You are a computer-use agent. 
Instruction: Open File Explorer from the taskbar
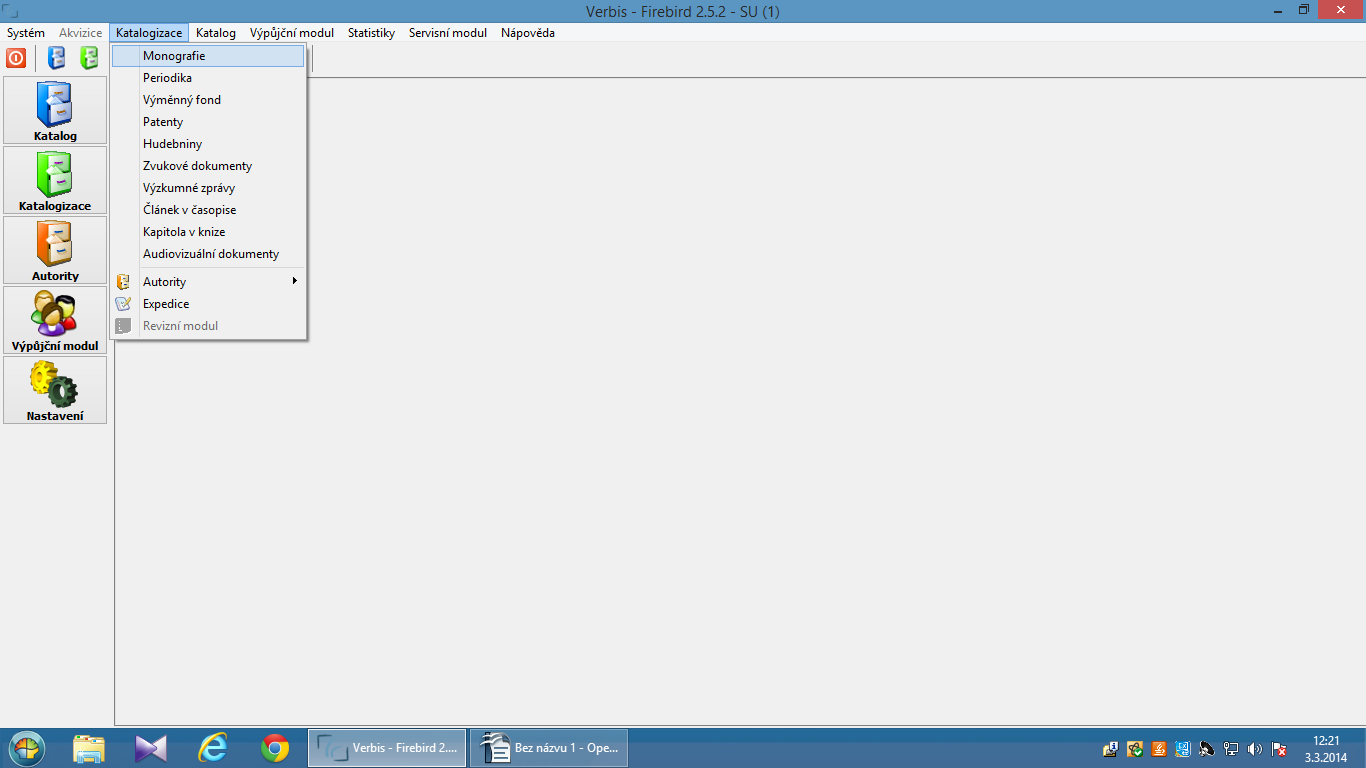point(89,748)
